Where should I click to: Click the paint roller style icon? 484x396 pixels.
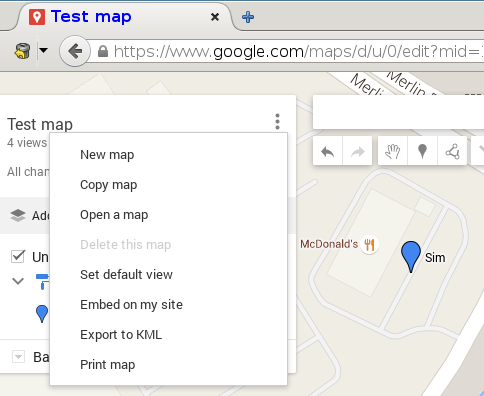[x=42, y=281]
